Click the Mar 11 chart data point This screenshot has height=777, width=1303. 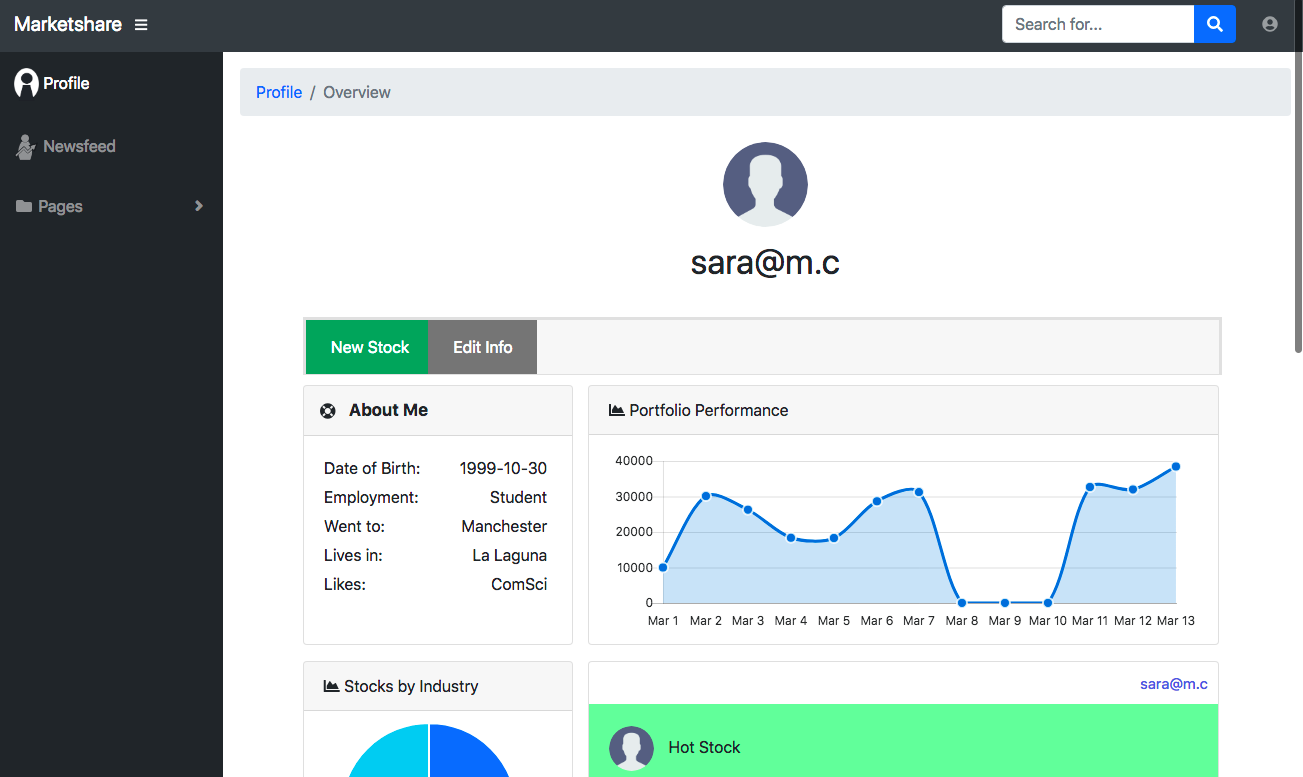click(x=1090, y=487)
